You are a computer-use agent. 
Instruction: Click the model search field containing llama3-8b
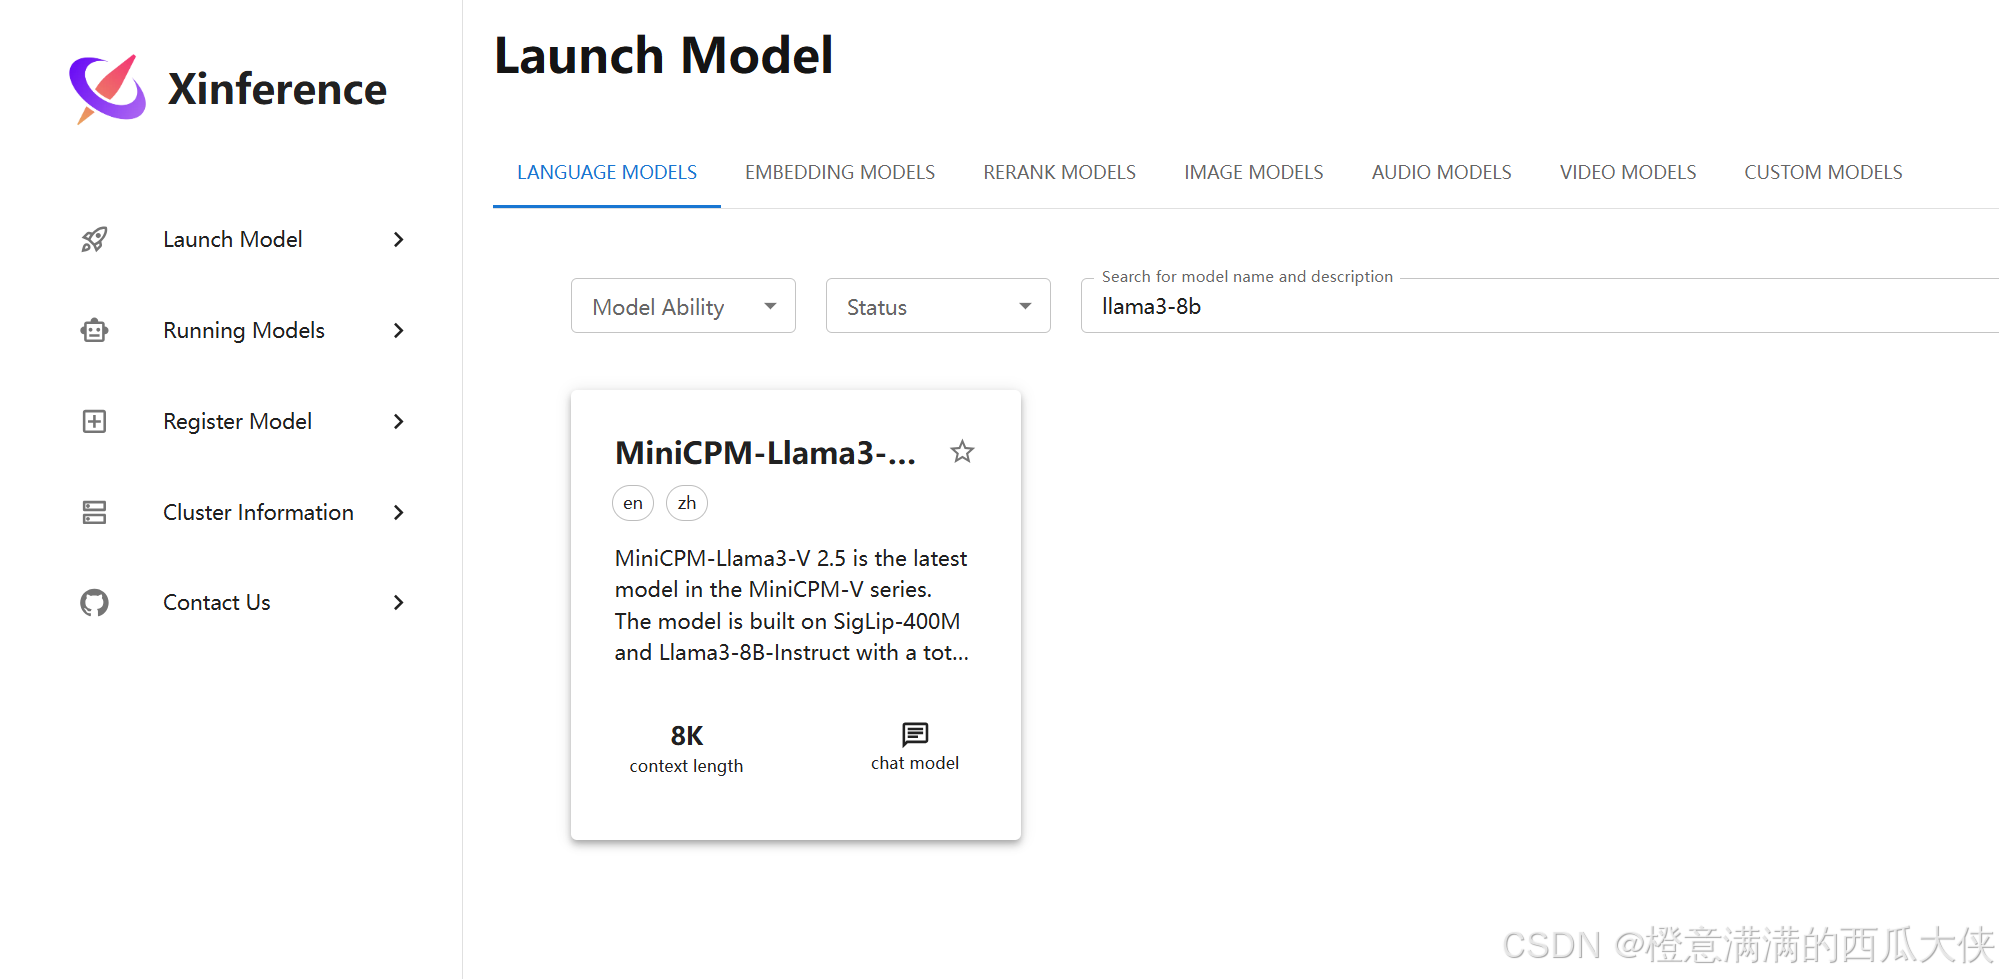coord(1540,306)
